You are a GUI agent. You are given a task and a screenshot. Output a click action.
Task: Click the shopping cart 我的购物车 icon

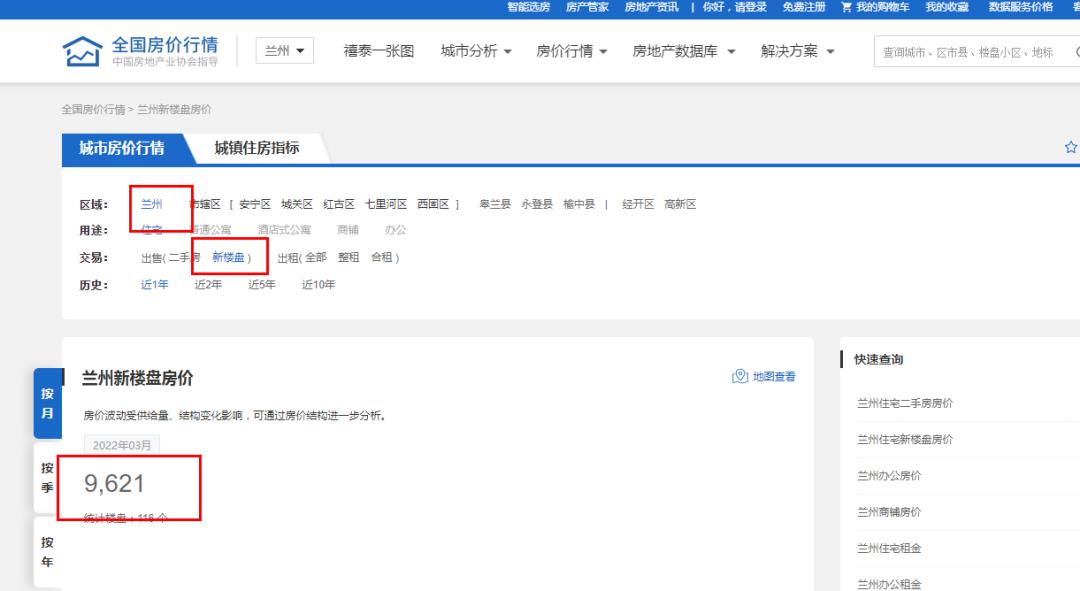tap(847, 7)
